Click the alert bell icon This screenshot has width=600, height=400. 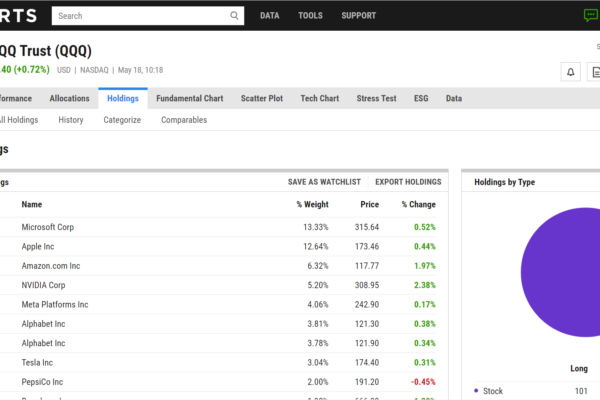[x=571, y=72]
